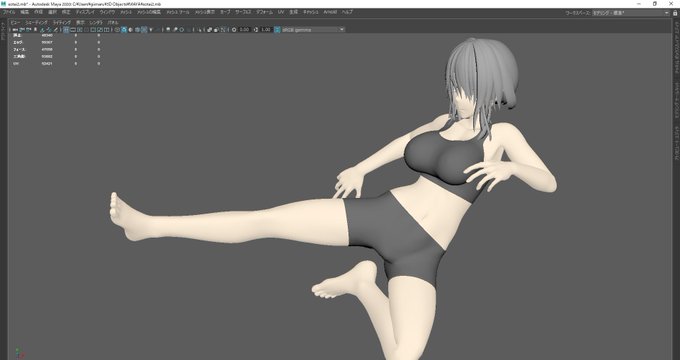Toggle X-Ray Joints display

click(222, 29)
